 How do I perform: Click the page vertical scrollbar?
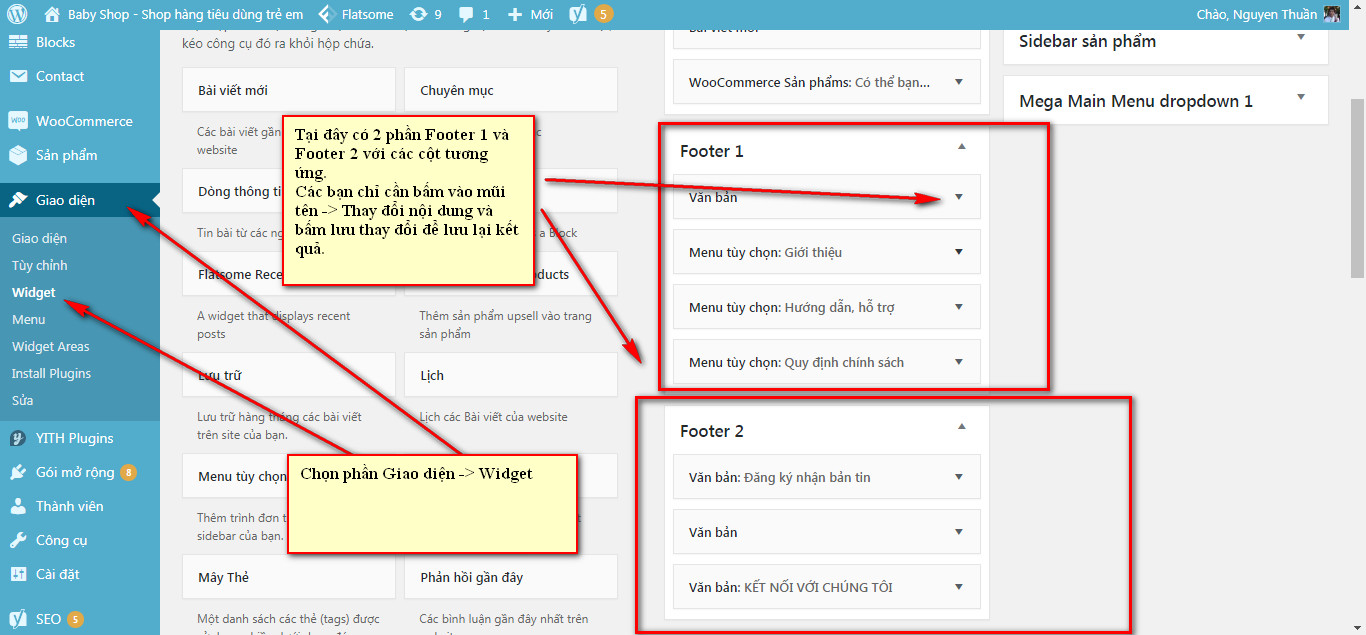tap(1357, 190)
